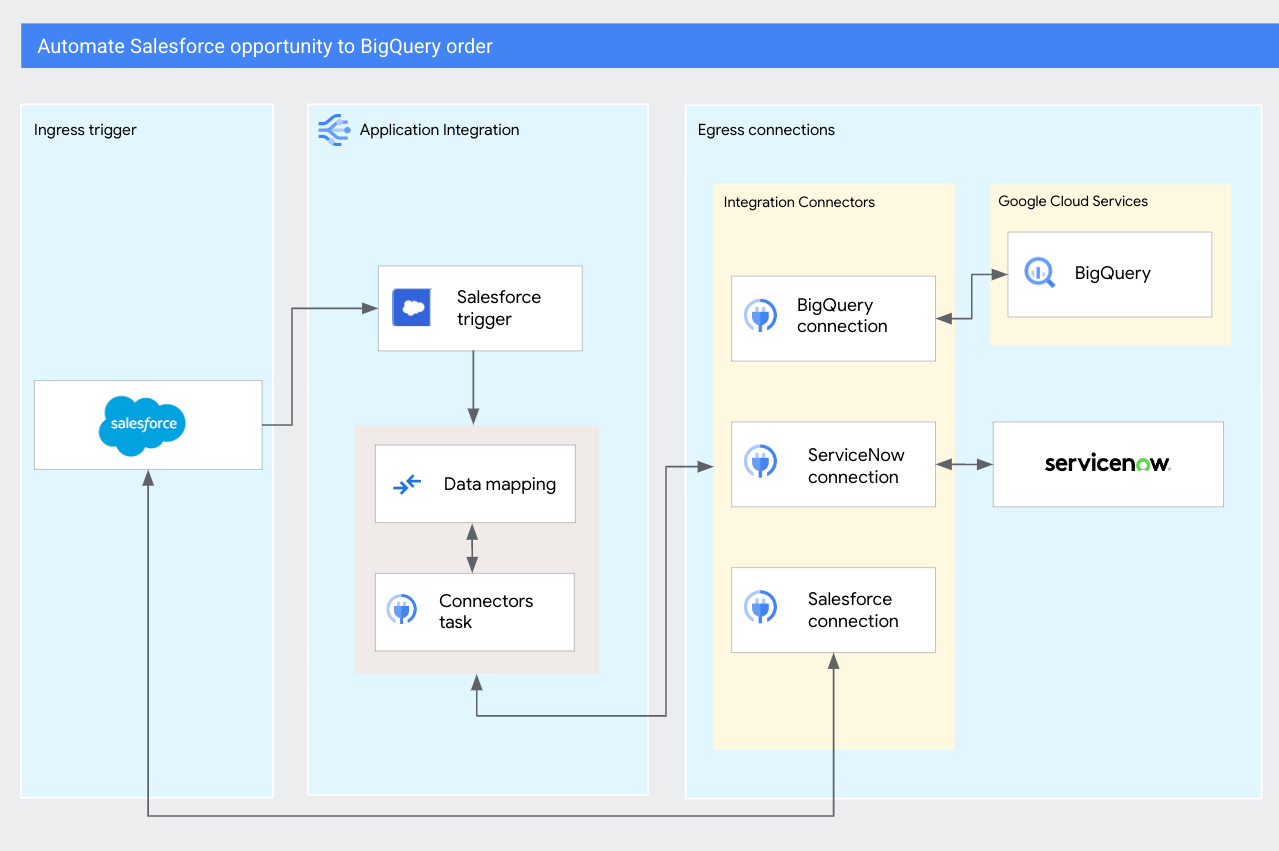The width and height of the screenshot is (1279, 851).
Task: Click the BigQuery magnifying glass icon
Action: click(x=1038, y=272)
